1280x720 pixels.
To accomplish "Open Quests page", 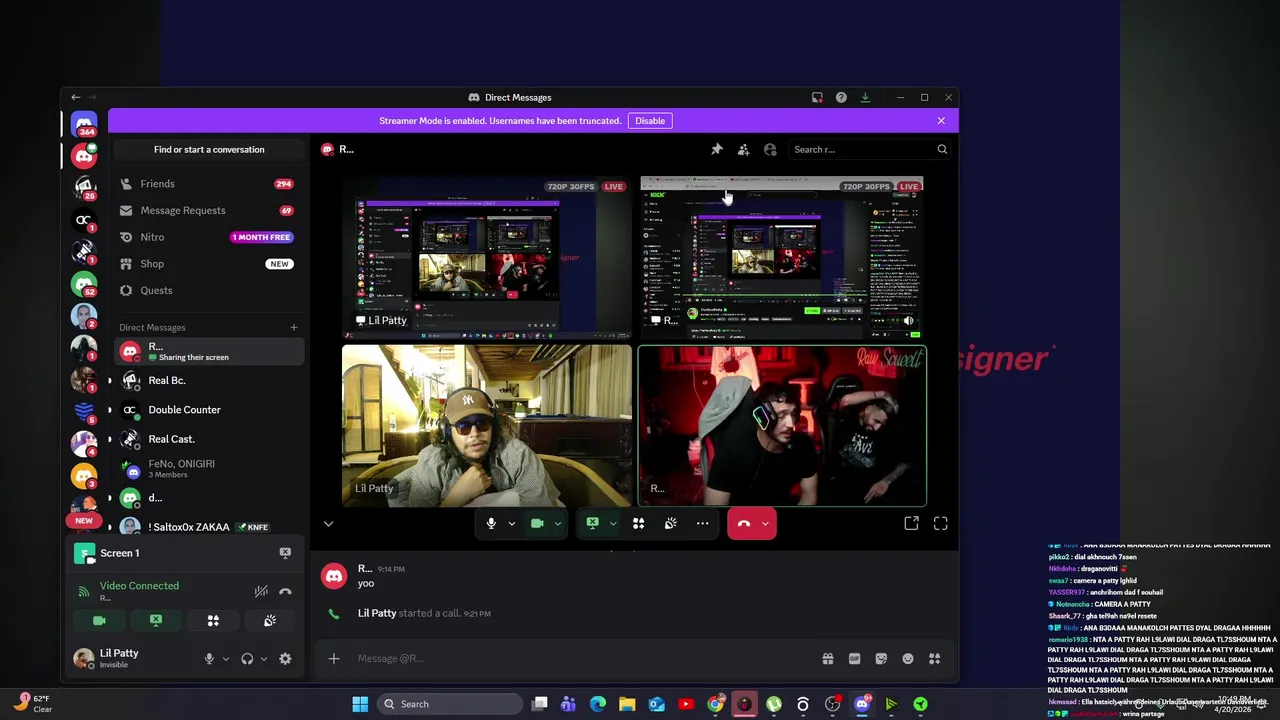I will (x=209, y=290).
